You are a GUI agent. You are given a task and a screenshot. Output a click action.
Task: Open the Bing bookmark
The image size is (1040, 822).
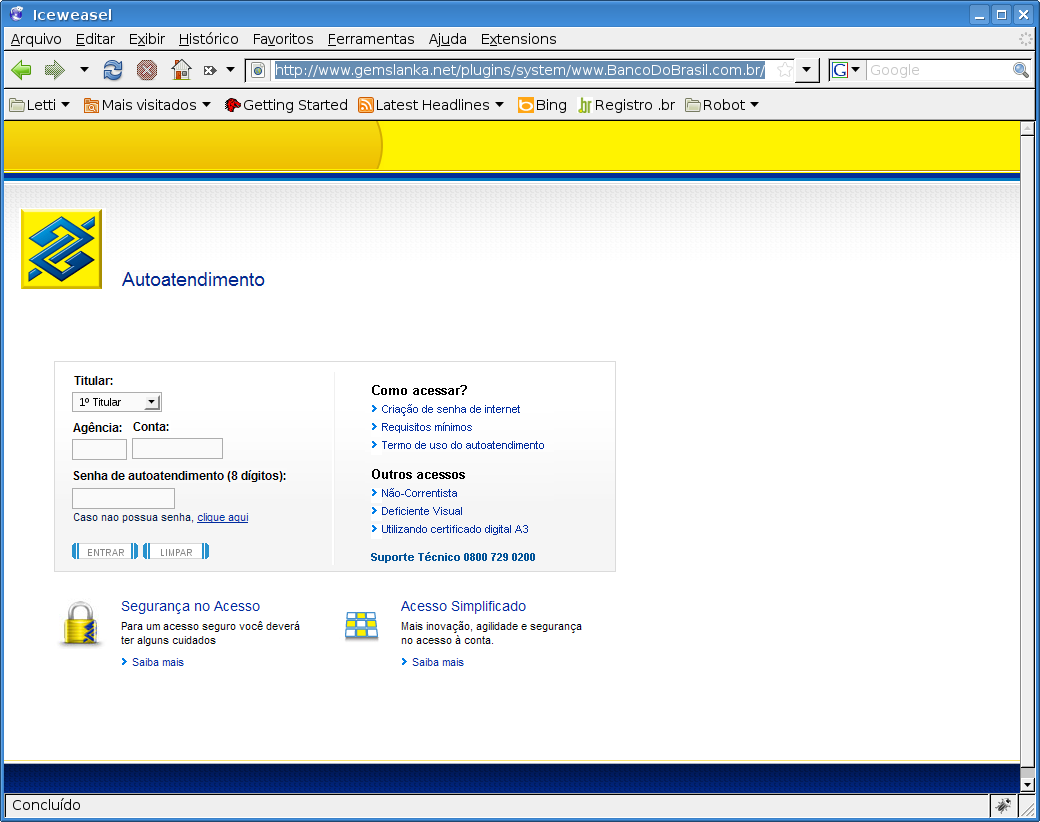pos(542,105)
